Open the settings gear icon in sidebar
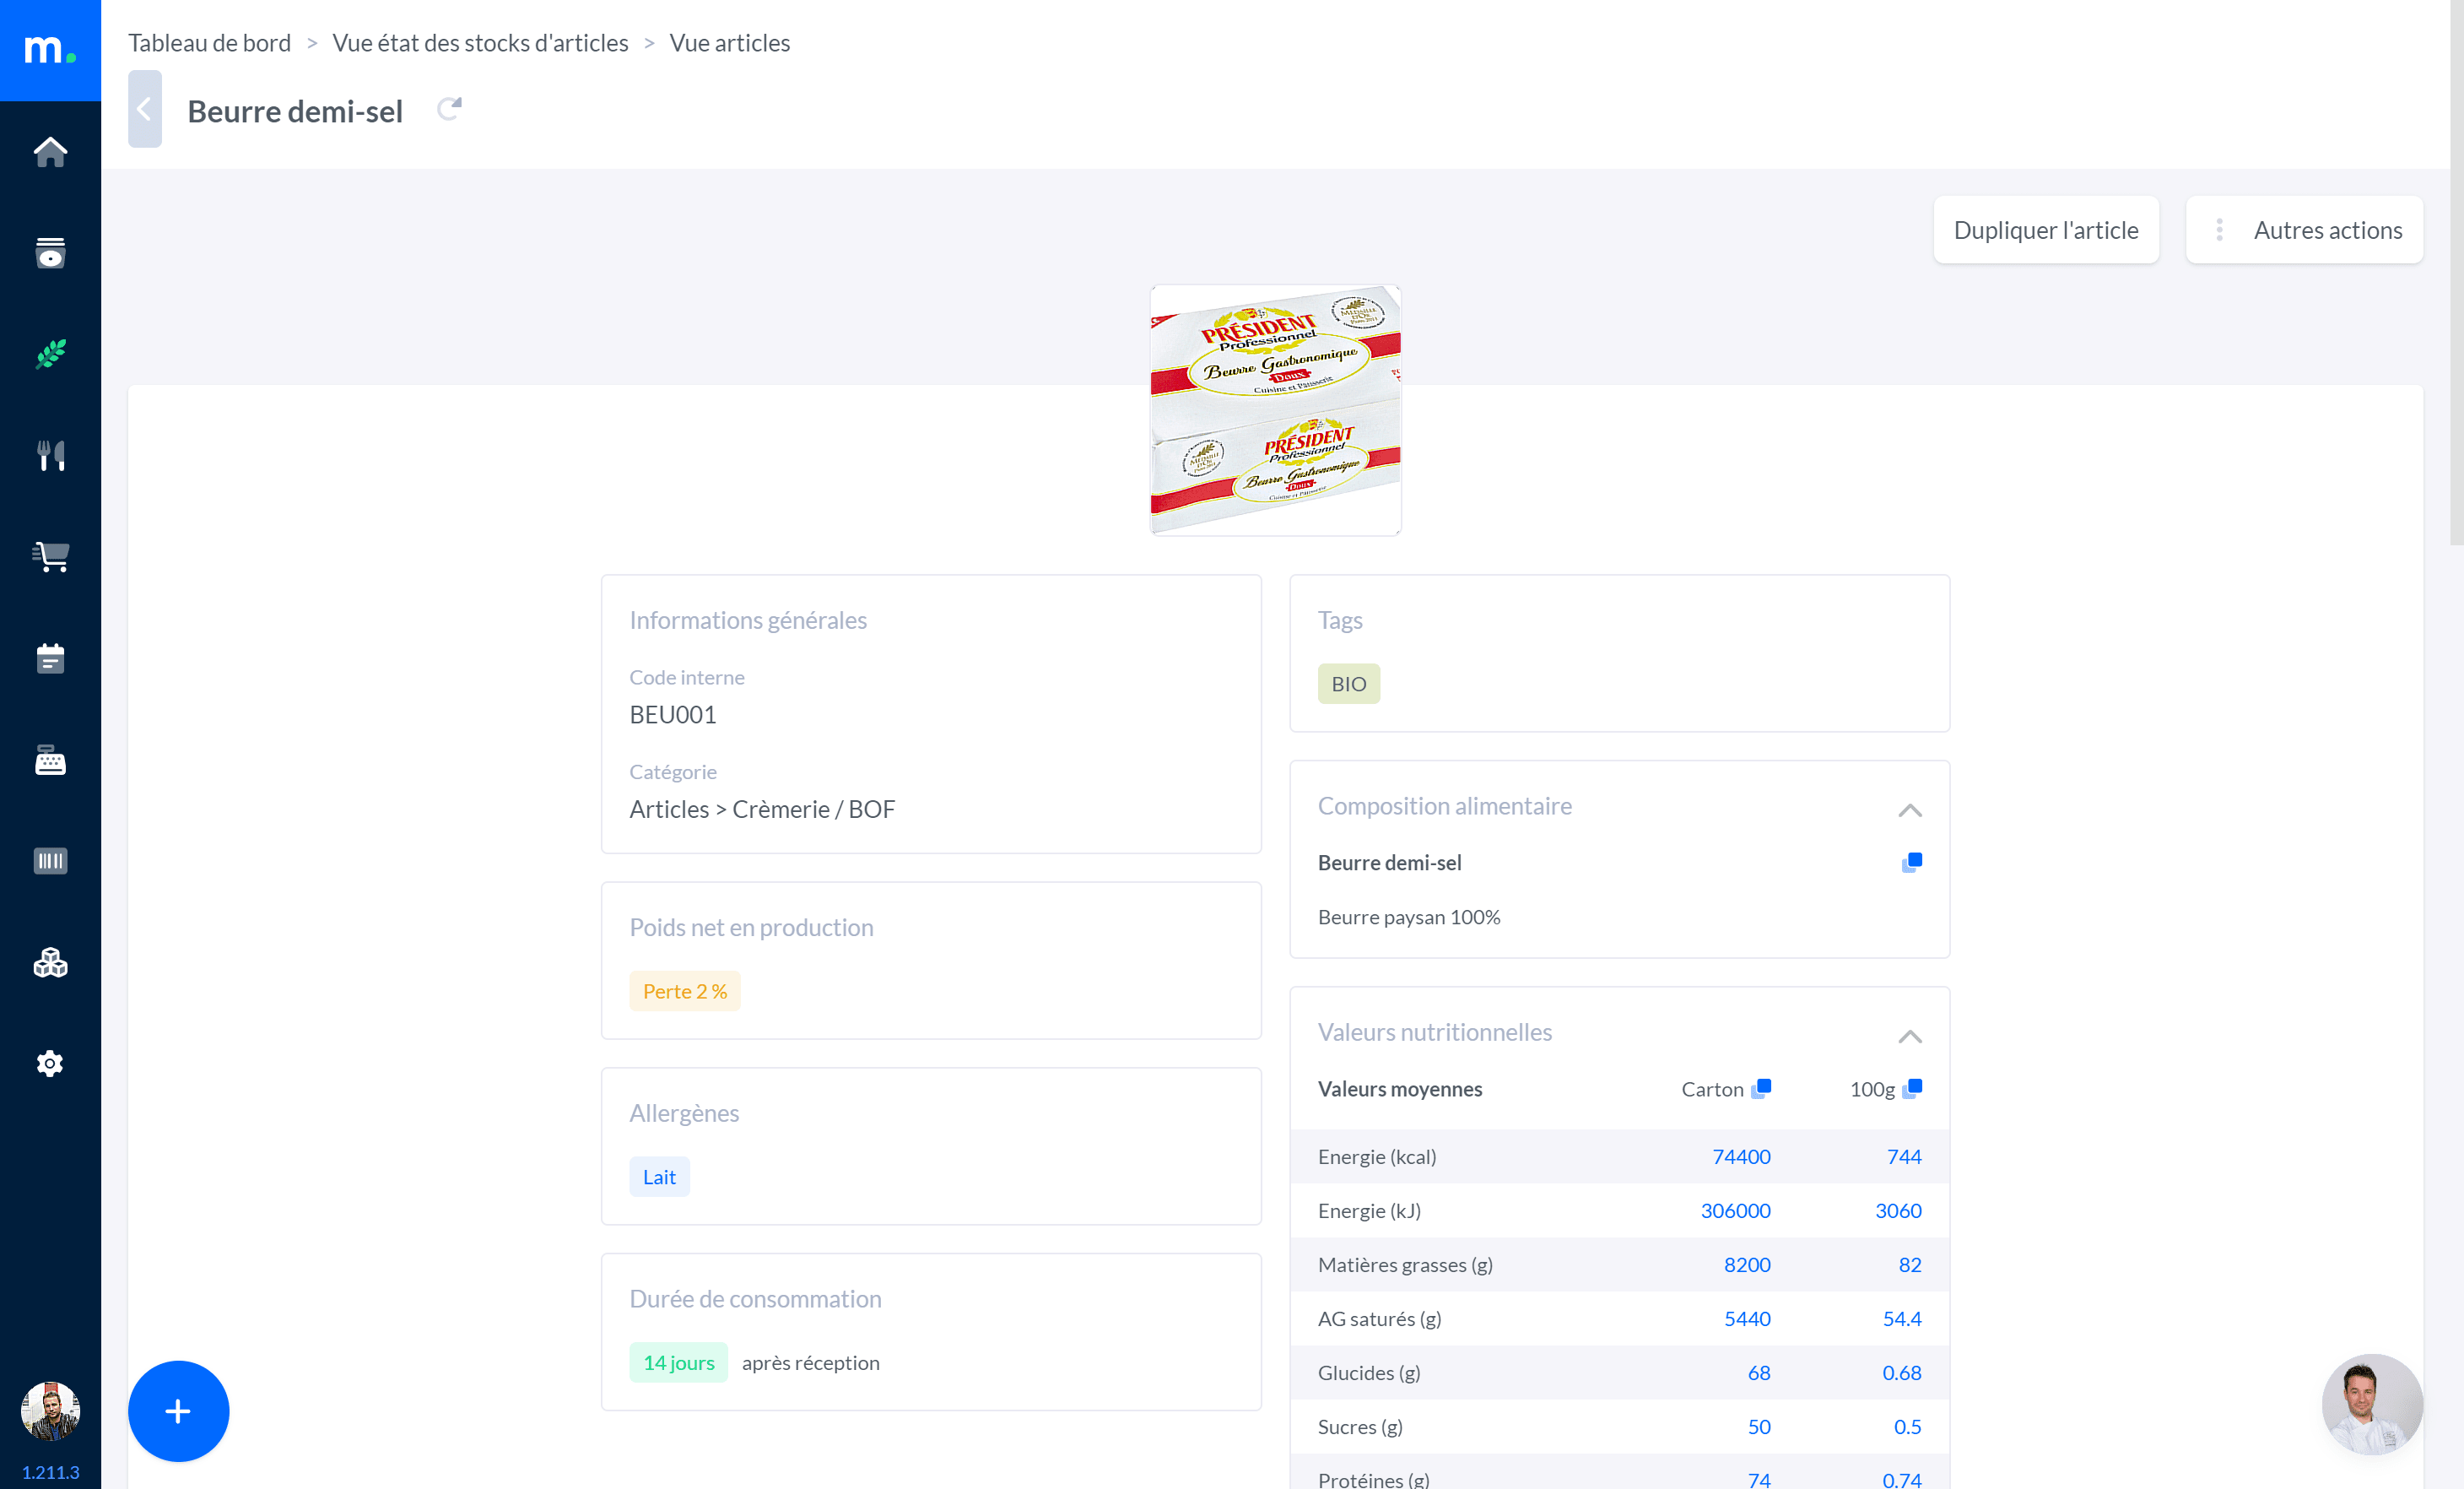2464x1489 pixels. click(50, 1063)
